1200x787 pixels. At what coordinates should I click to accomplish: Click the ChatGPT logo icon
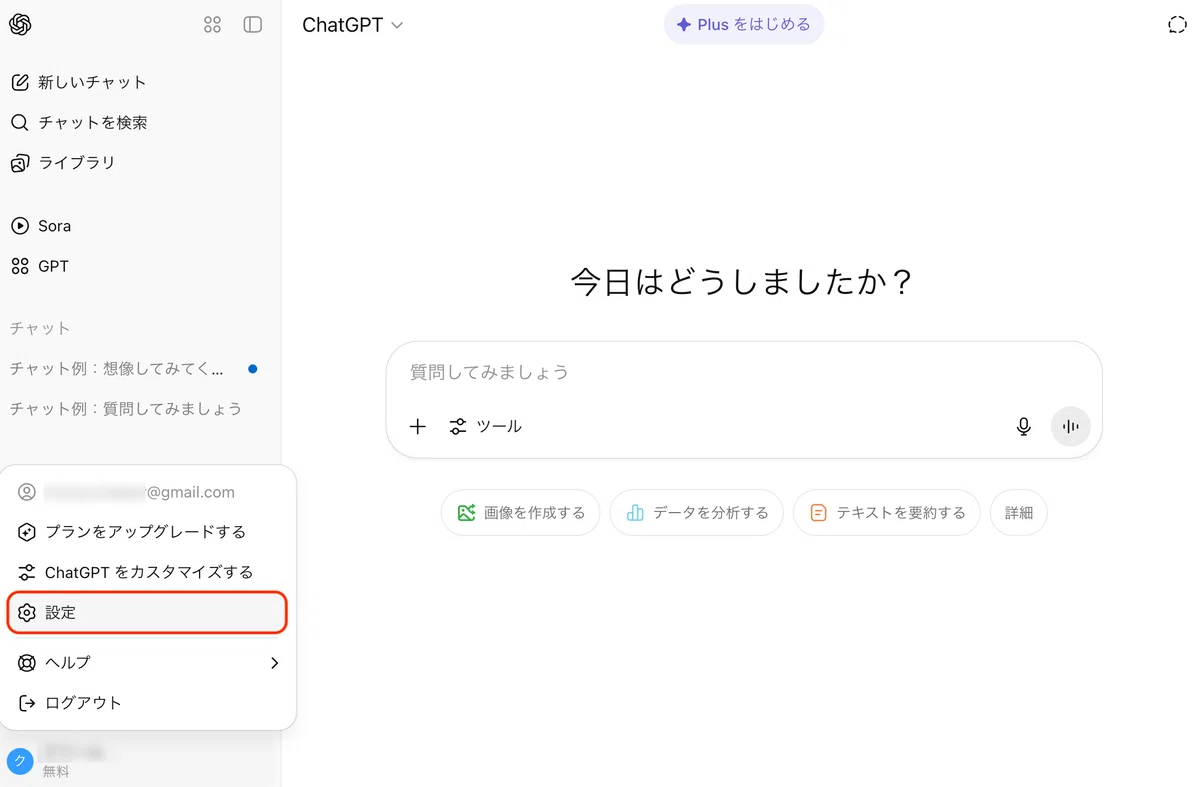coord(20,25)
